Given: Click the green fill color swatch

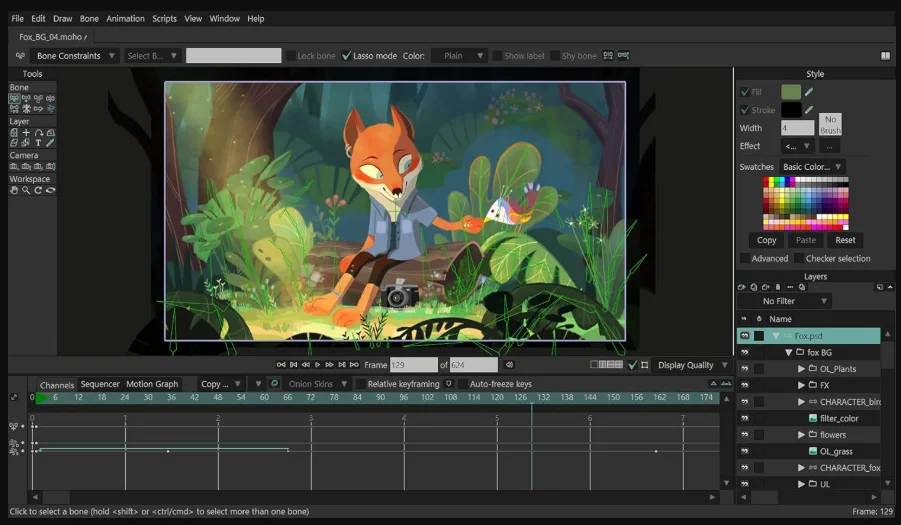Looking at the screenshot, I should pyautogui.click(x=791, y=92).
